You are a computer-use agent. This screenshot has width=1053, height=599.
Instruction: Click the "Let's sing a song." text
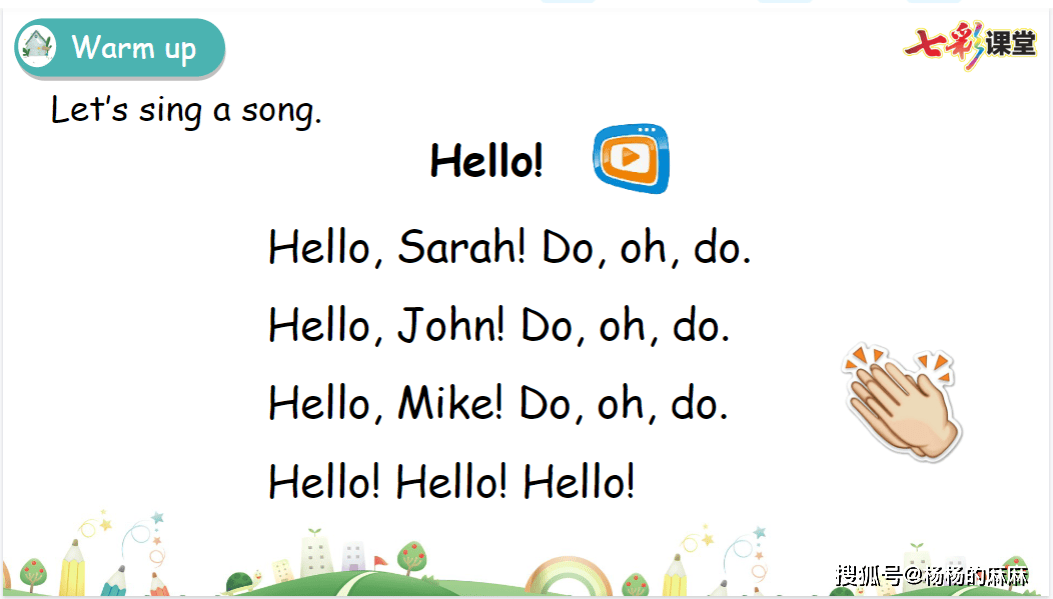point(186,109)
